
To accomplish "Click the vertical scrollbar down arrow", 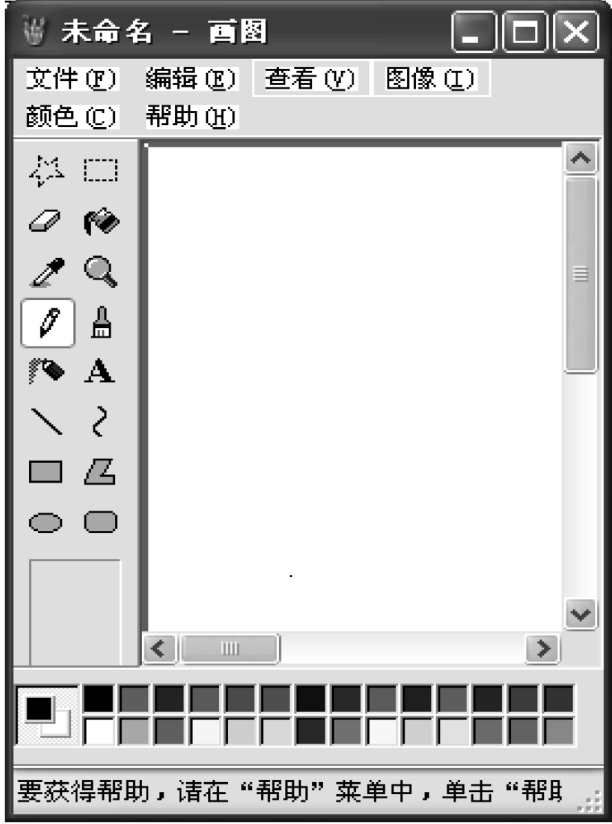I will (x=580, y=614).
